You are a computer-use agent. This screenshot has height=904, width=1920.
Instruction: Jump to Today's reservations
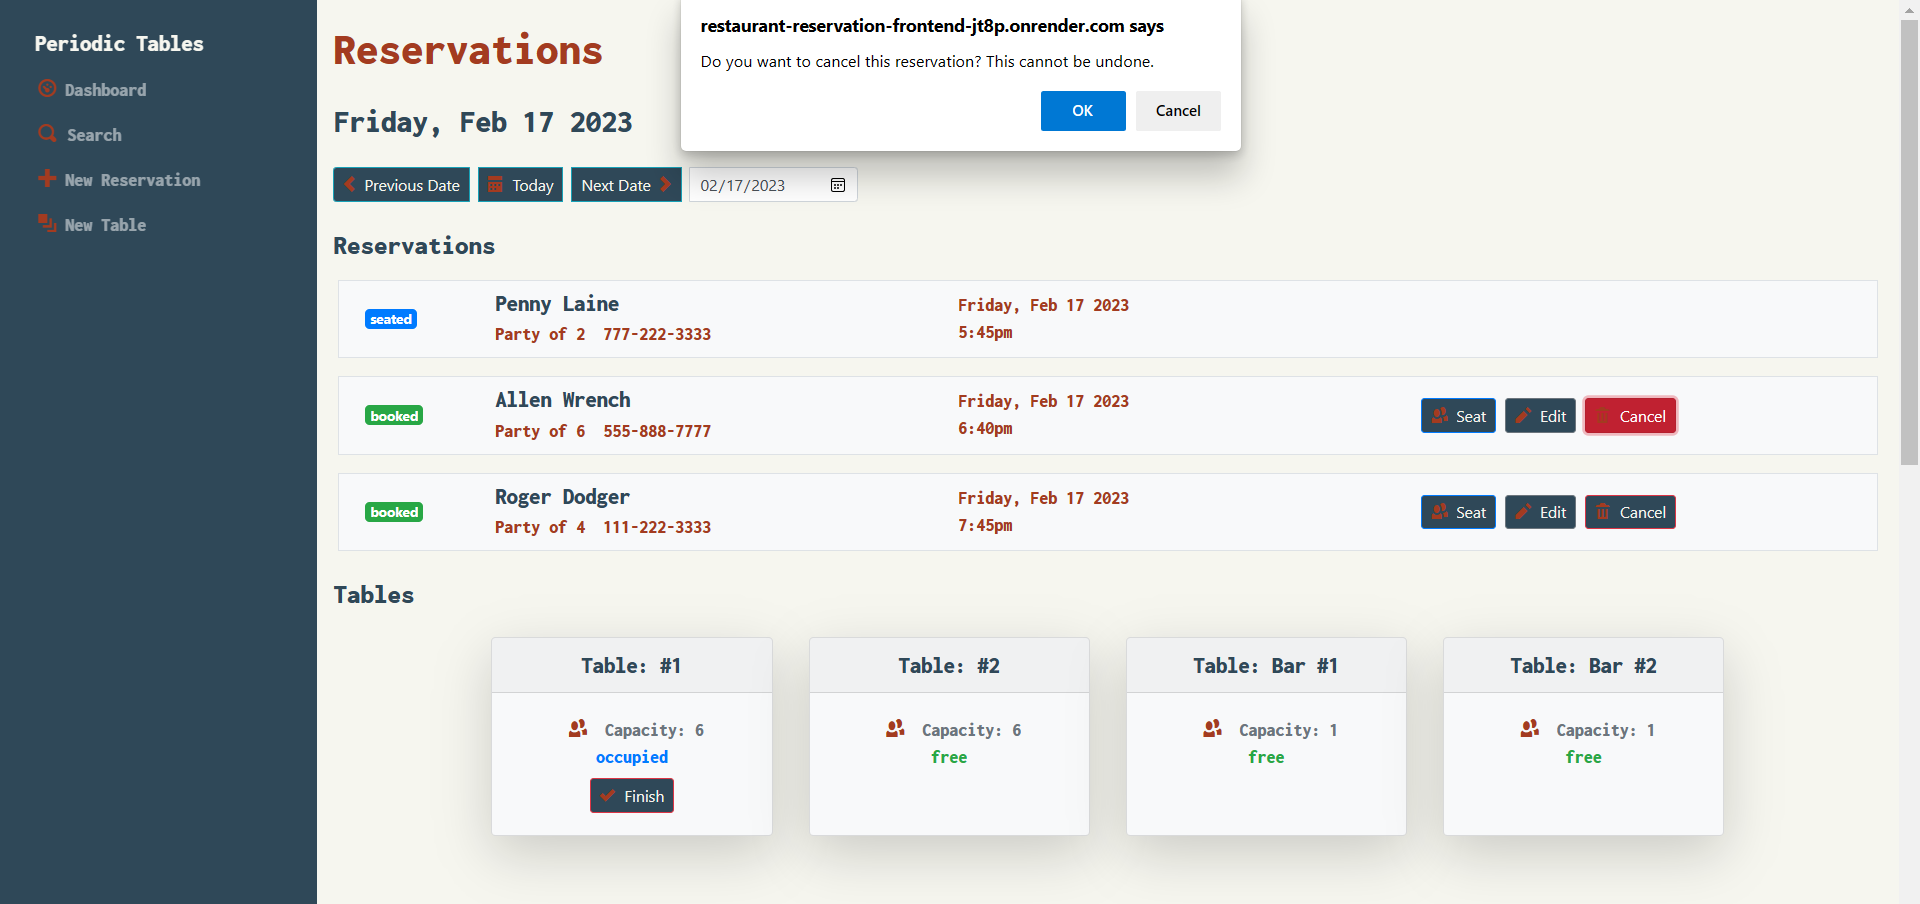(520, 185)
